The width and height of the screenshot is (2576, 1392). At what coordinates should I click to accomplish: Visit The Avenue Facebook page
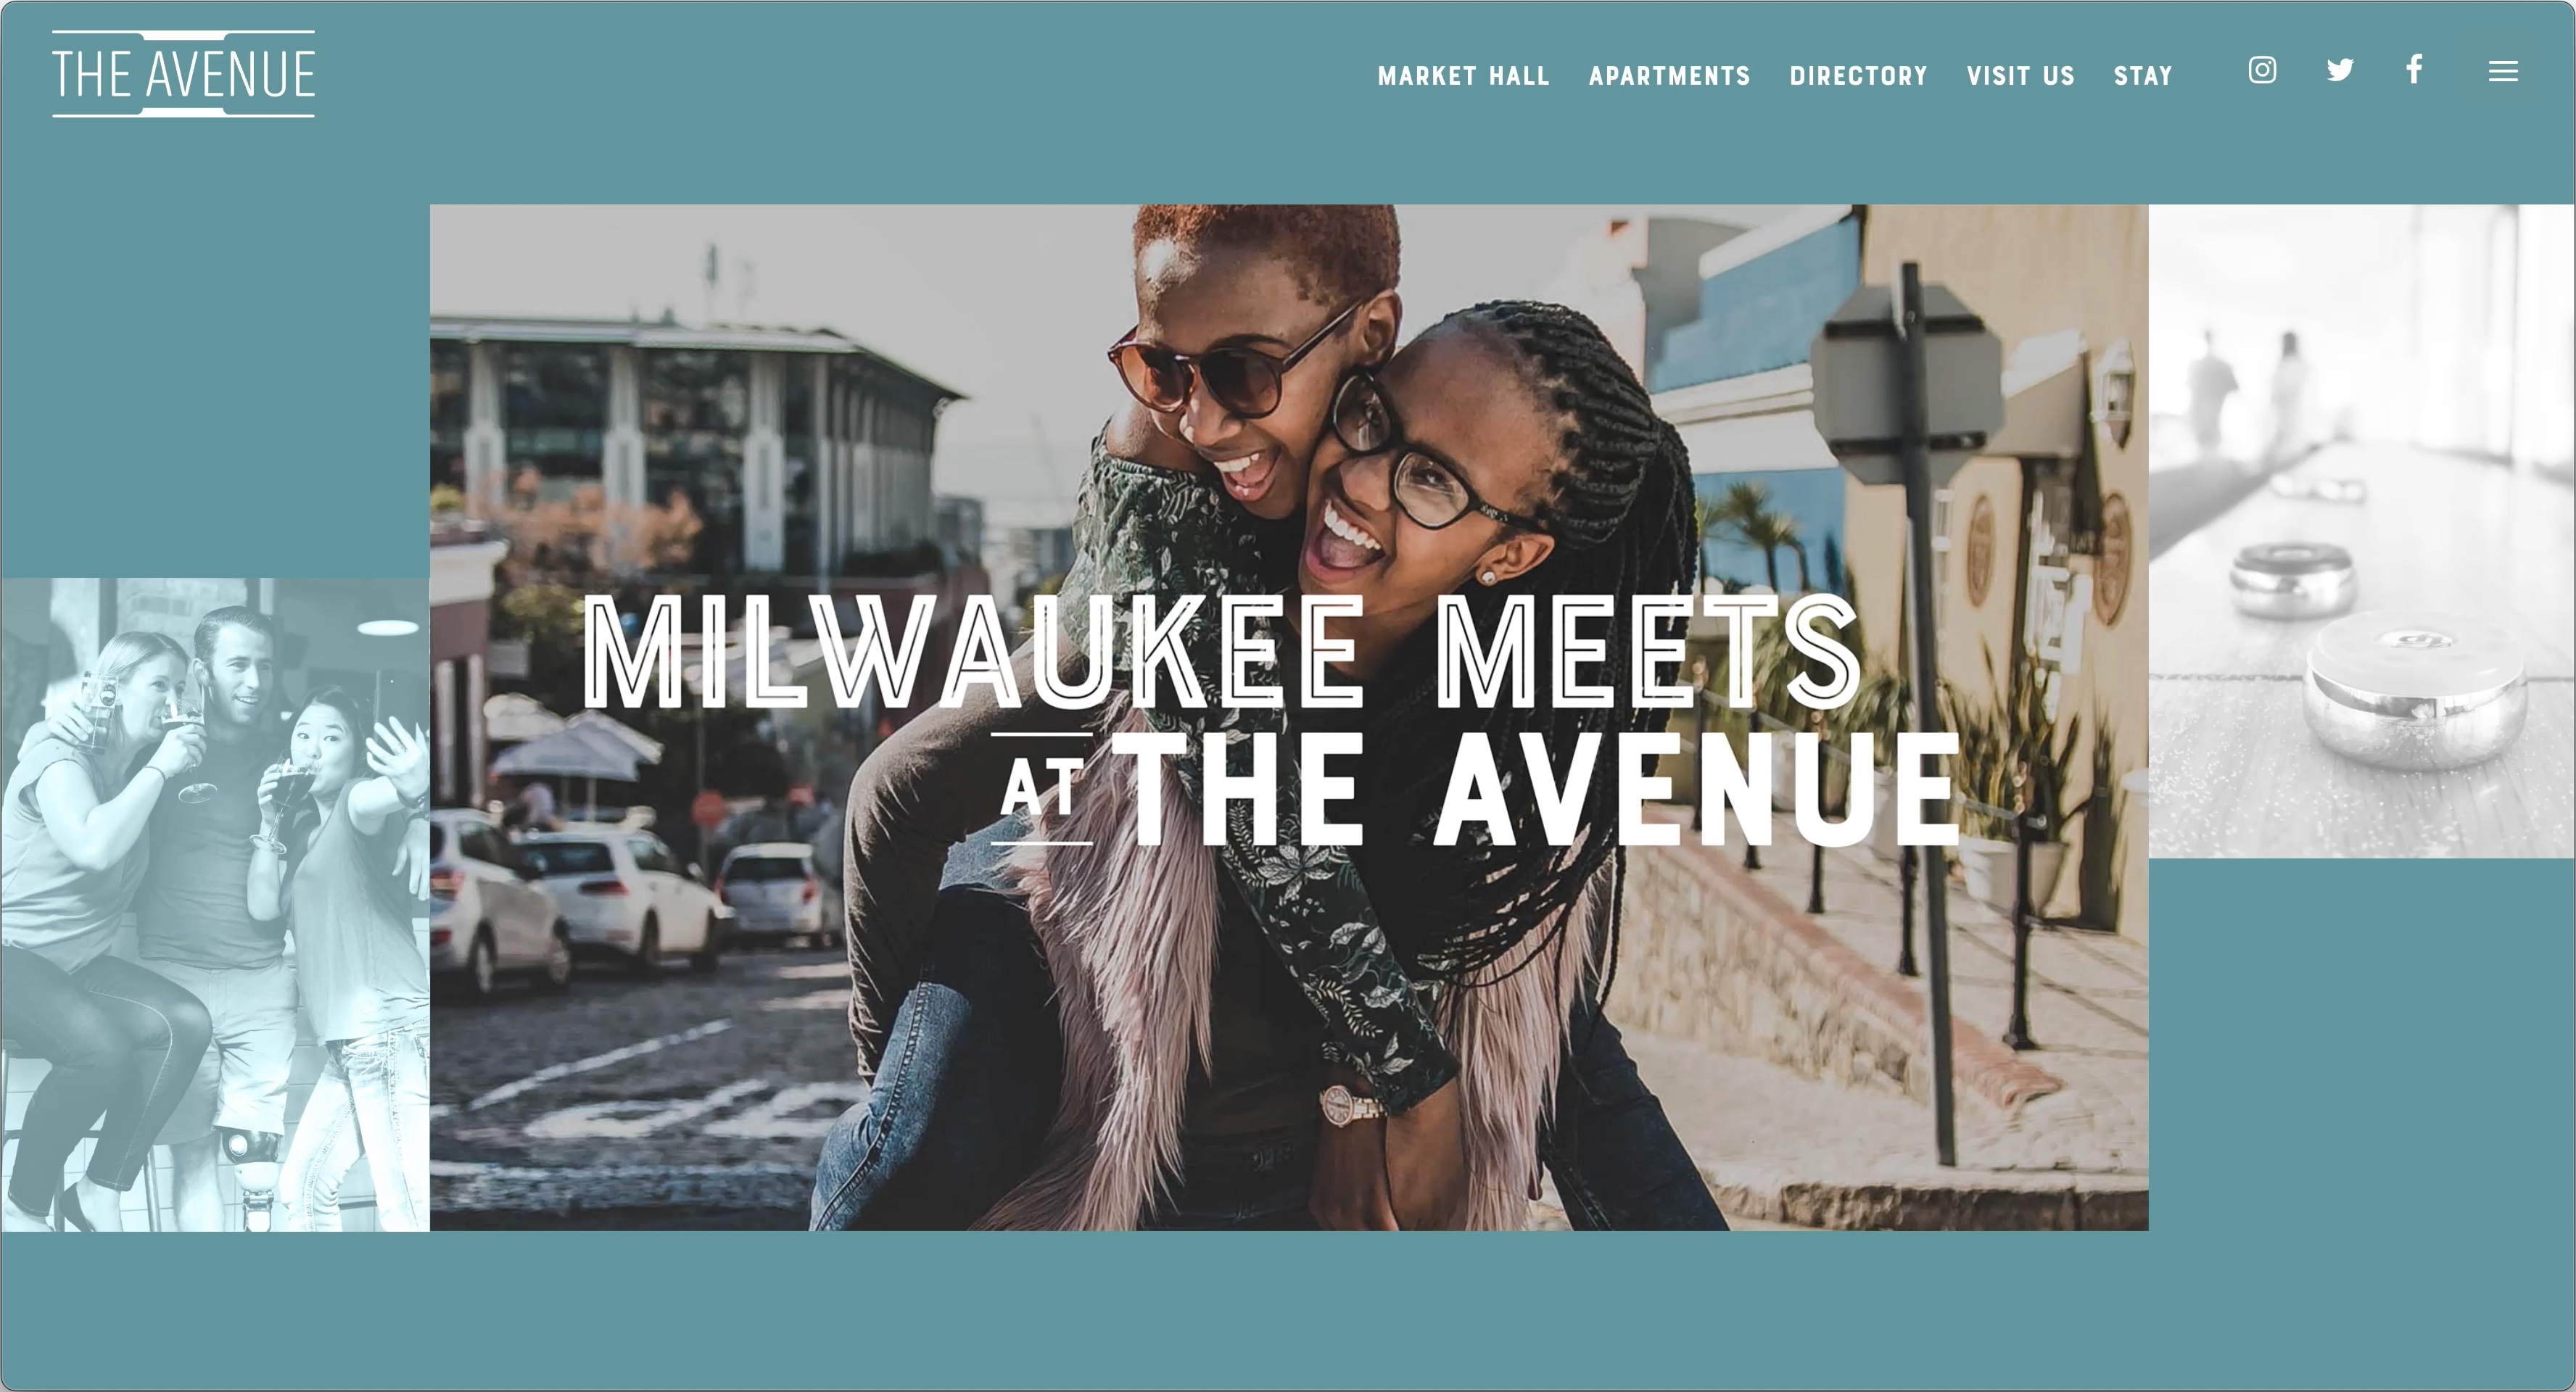[2414, 69]
